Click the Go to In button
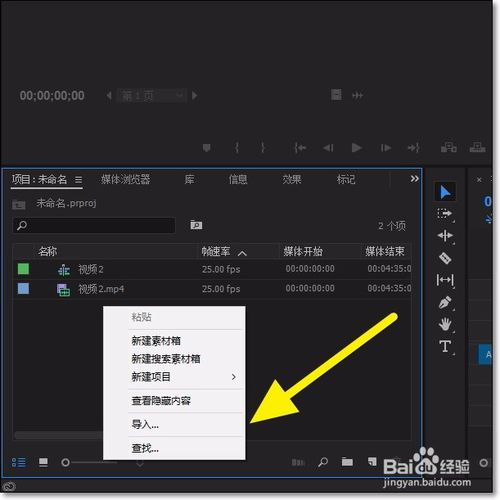Screen dimensions: 500x500 (300, 148)
